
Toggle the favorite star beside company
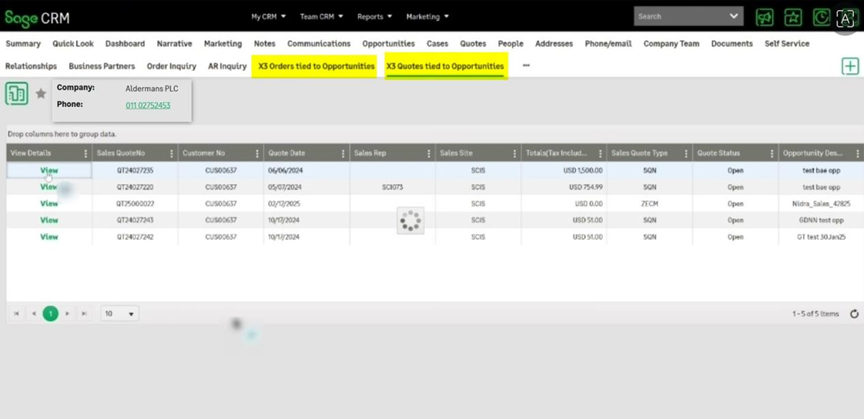[x=41, y=94]
